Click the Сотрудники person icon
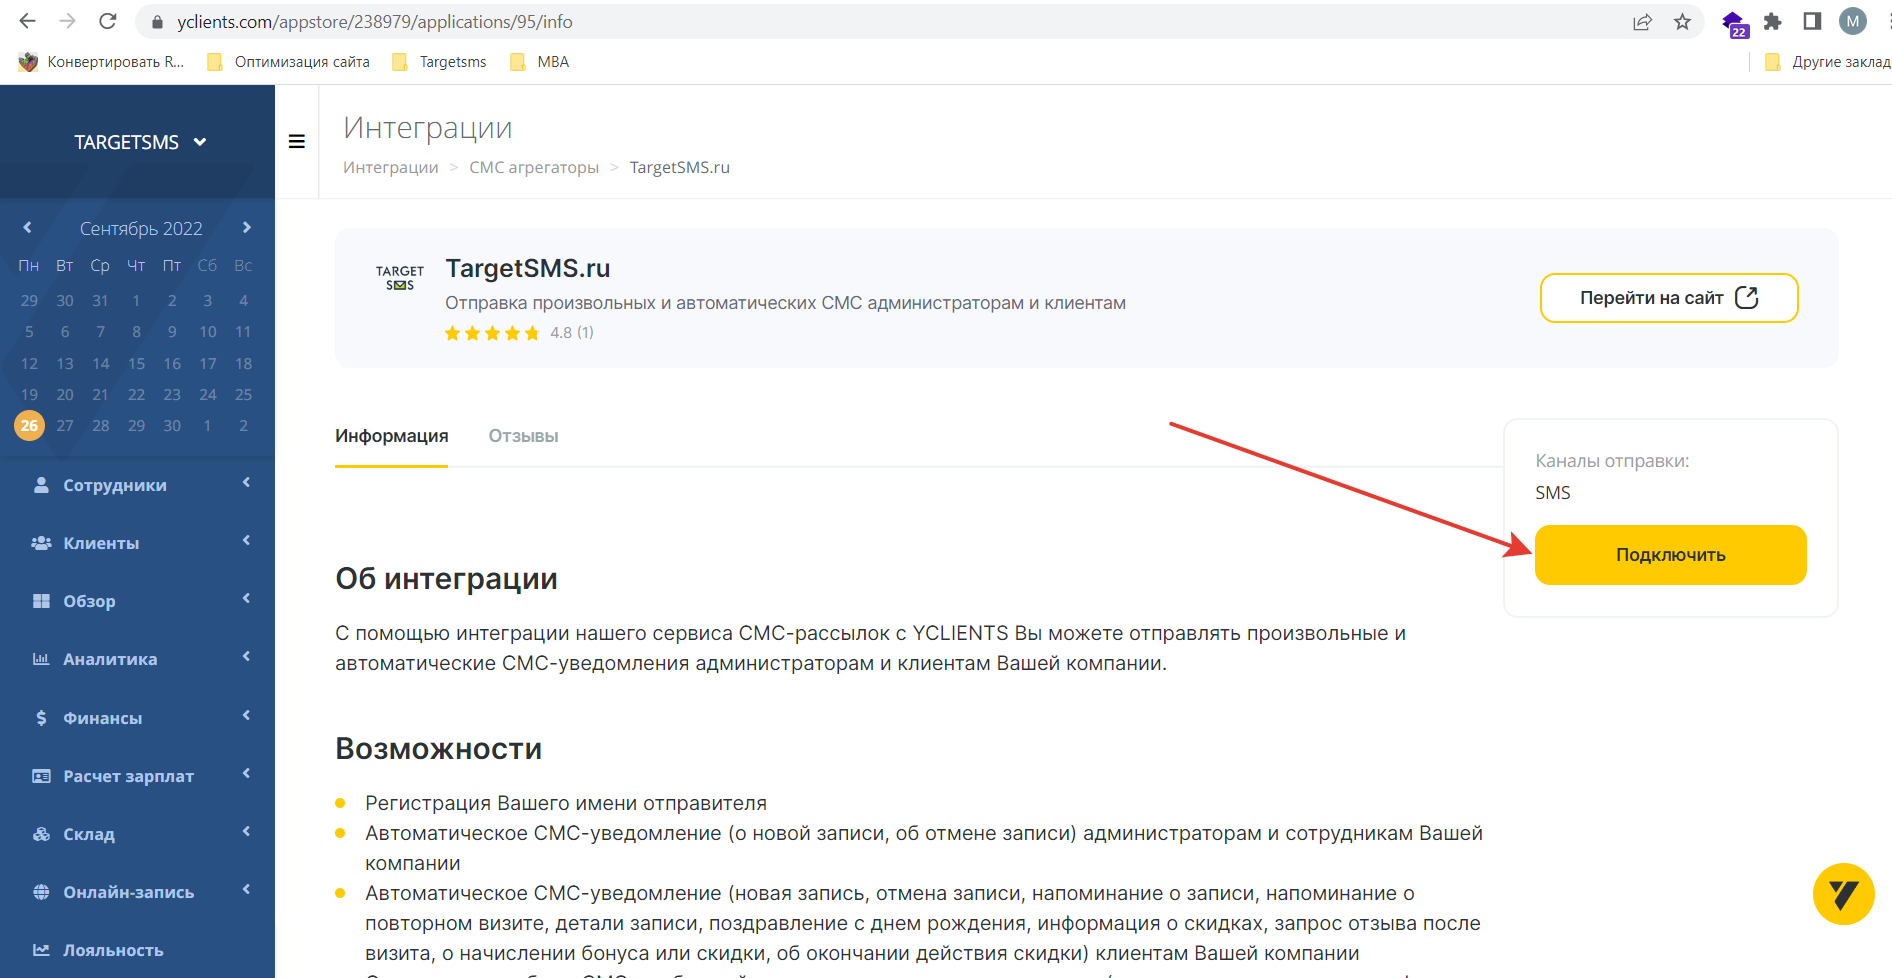1892x978 pixels. click(41, 485)
